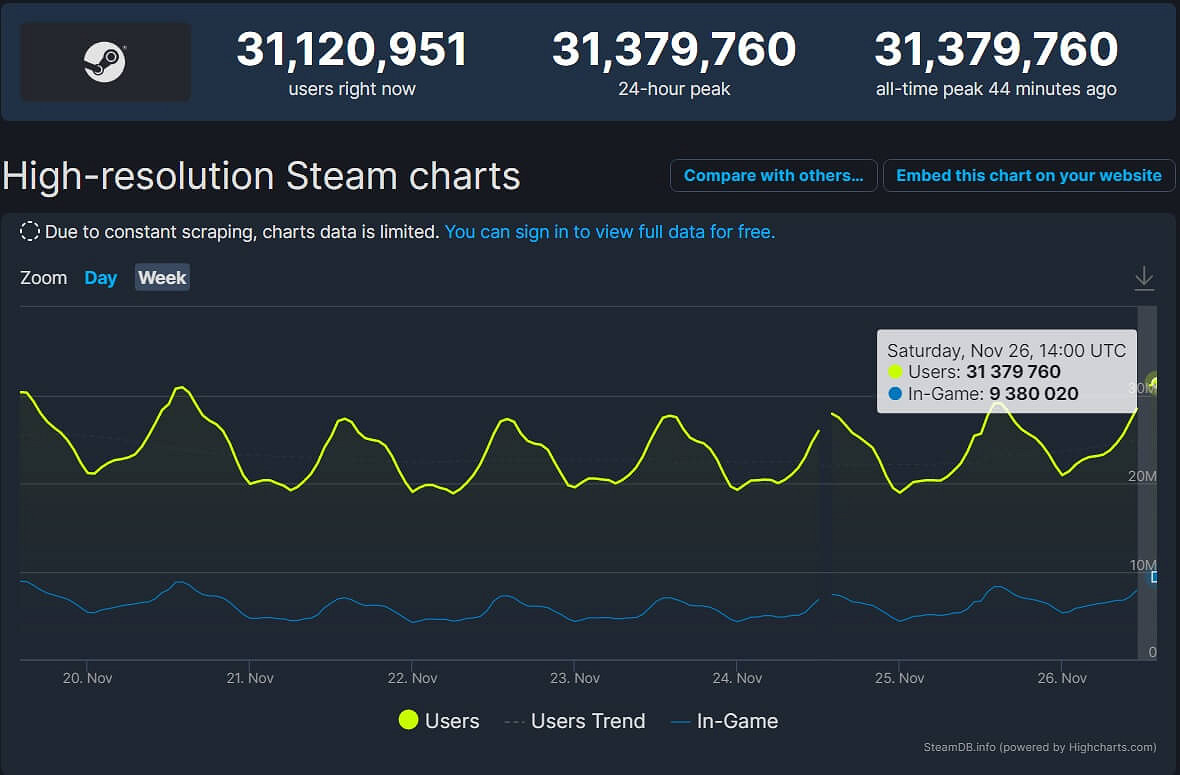Switch zoom to Day view
This screenshot has width=1180, height=775.
click(x=100, y=278)
